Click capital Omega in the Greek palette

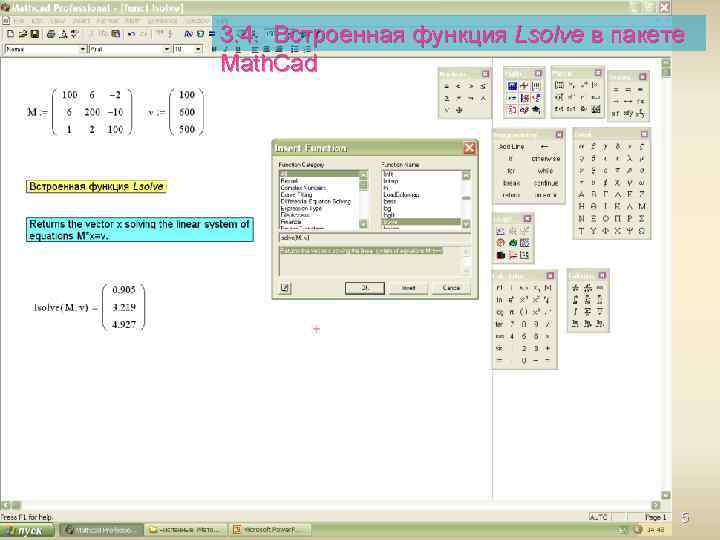[x=641, y=231]
